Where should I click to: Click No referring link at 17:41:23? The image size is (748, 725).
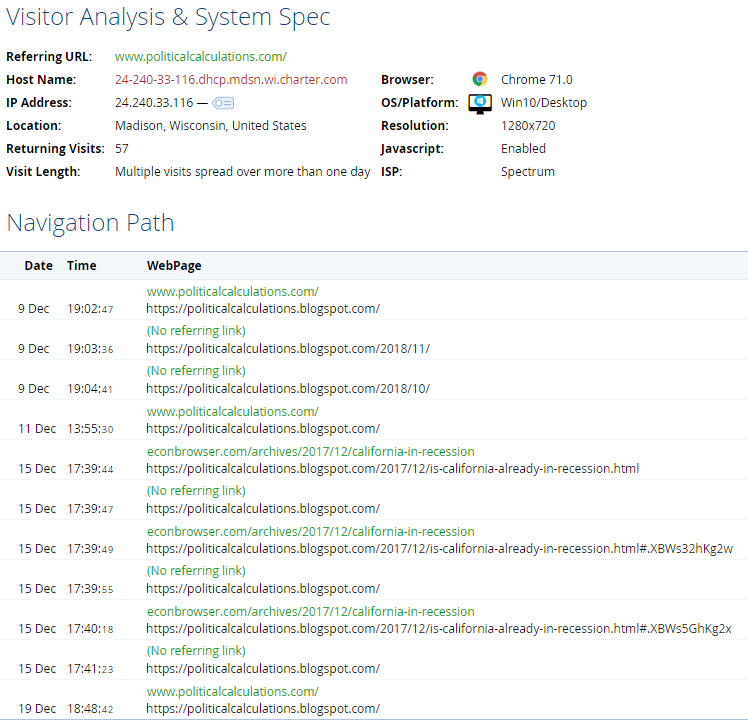tap(196, 651)
